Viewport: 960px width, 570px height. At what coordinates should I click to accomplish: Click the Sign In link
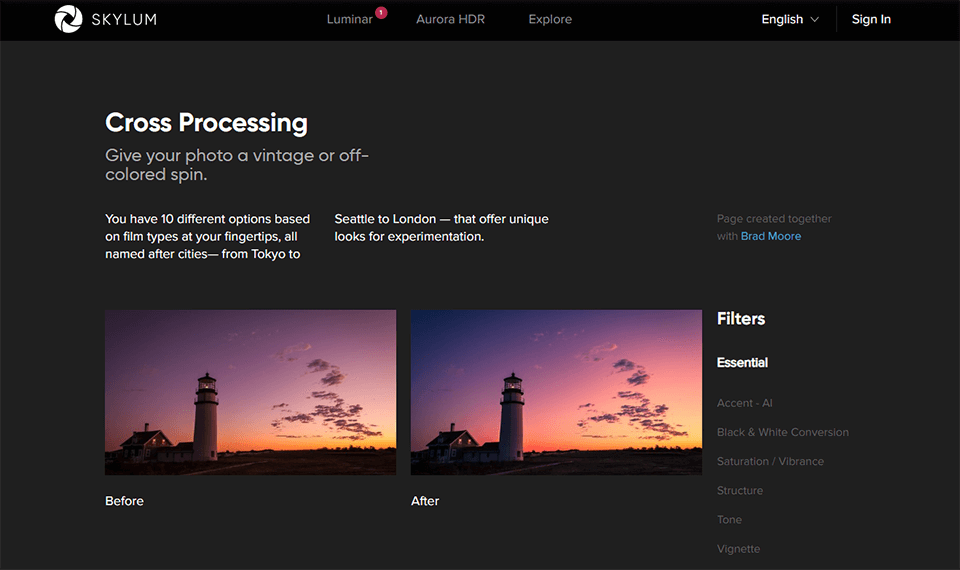(x=871, y=20)
